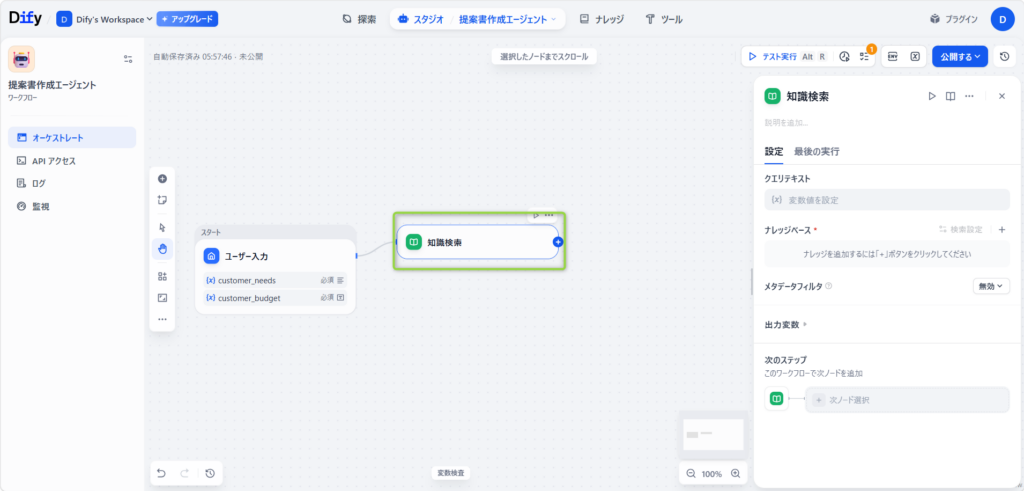Run this step with the panel play icon
The image size is (1024, 491).
pos(931,96)
